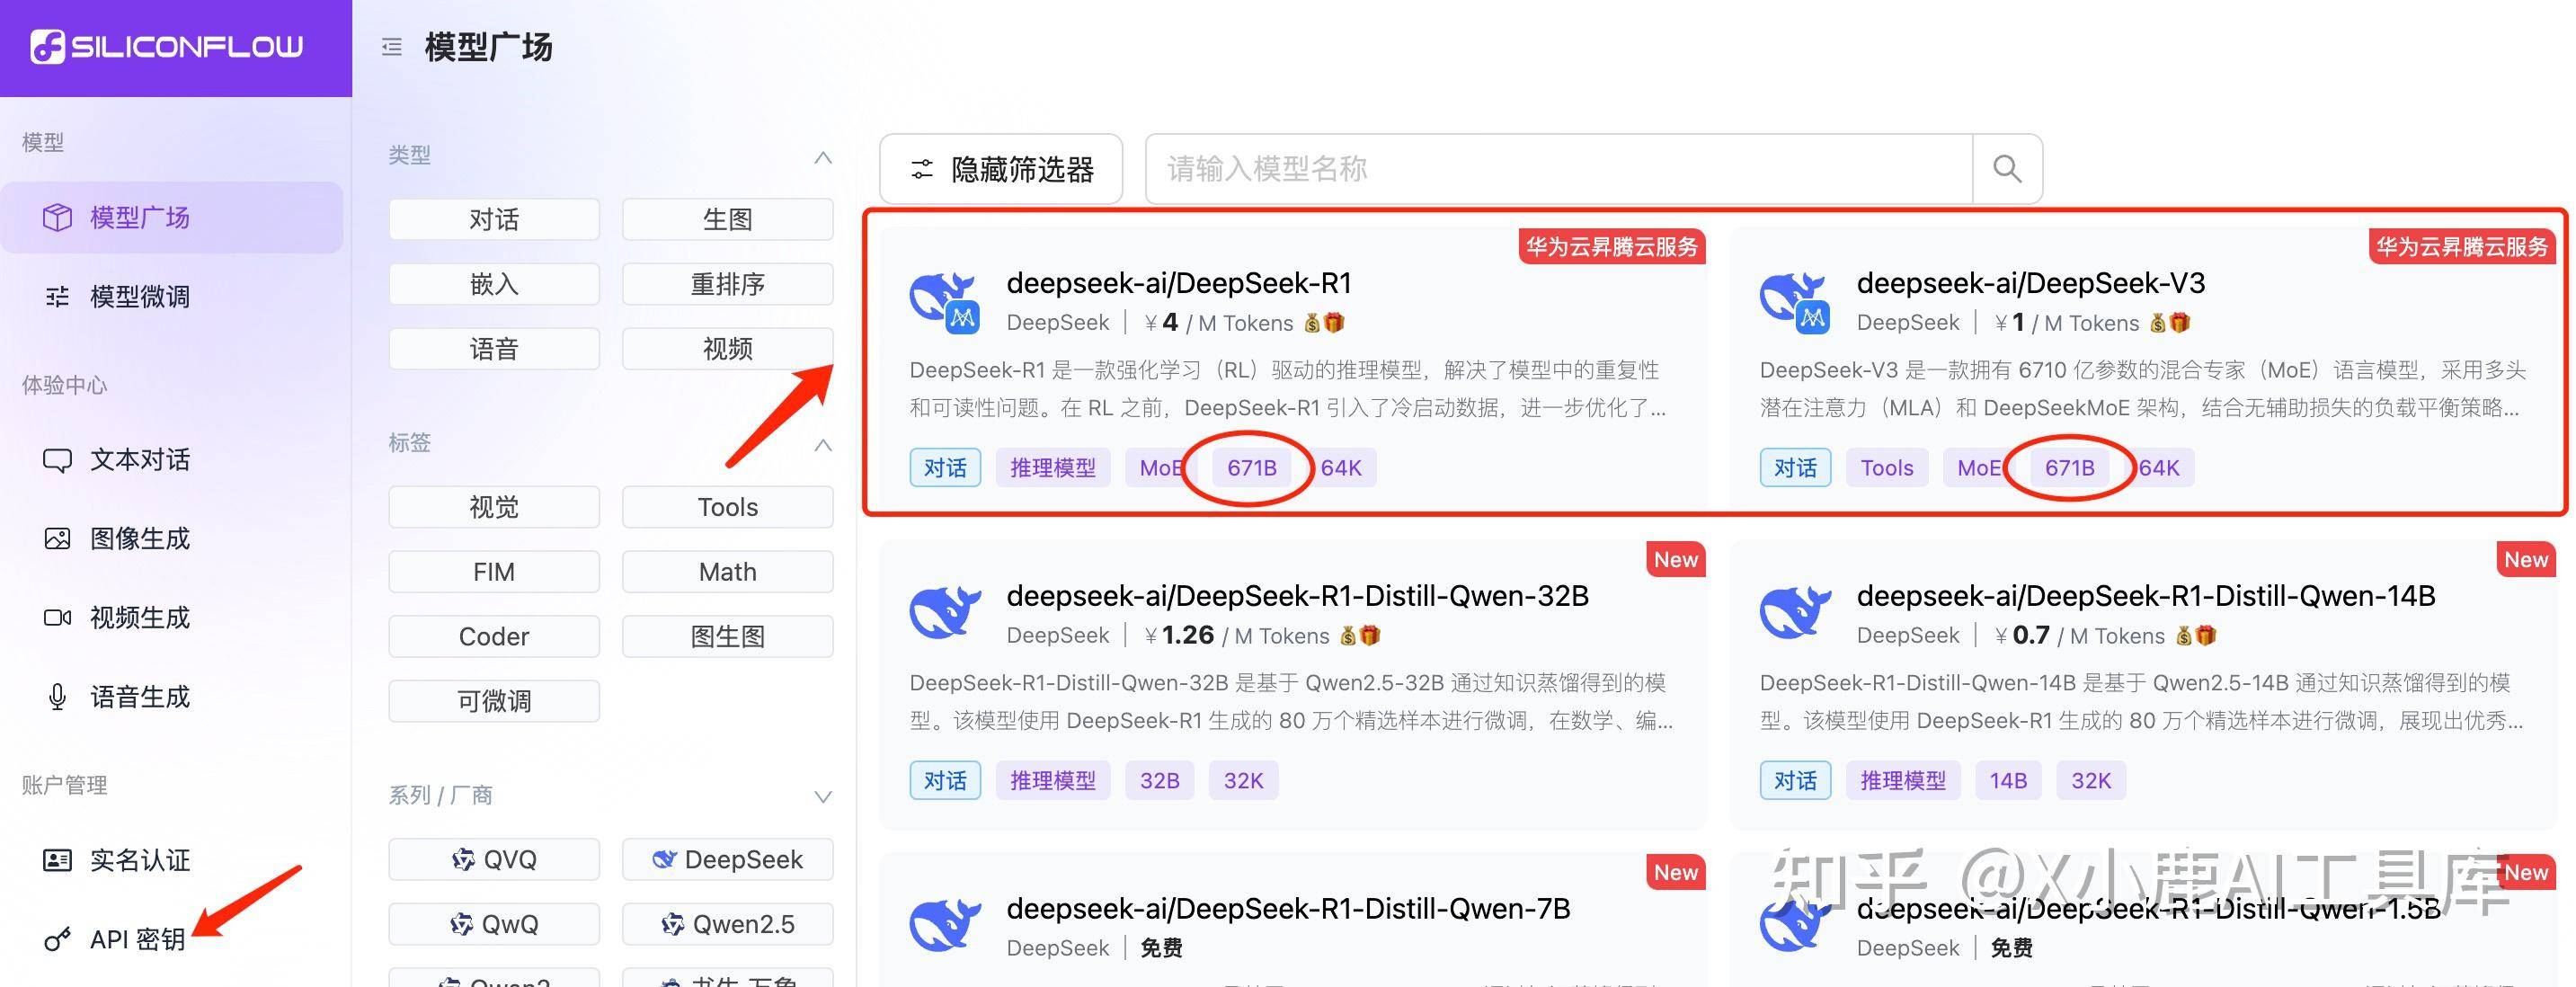The width and height of the screenshot is (2576, 987).
Task: Click whale logo on Distill-Qwen-32B card
Action: coord(945,612)
